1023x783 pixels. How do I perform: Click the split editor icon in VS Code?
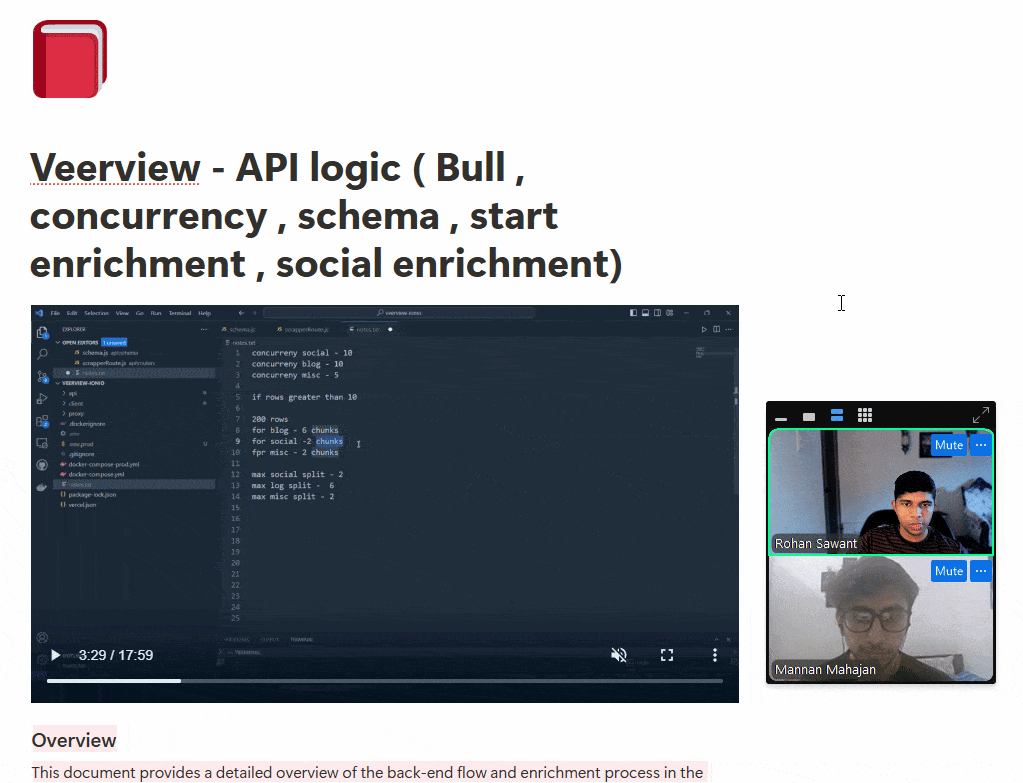pyautogui.click(x=716, y=330)
